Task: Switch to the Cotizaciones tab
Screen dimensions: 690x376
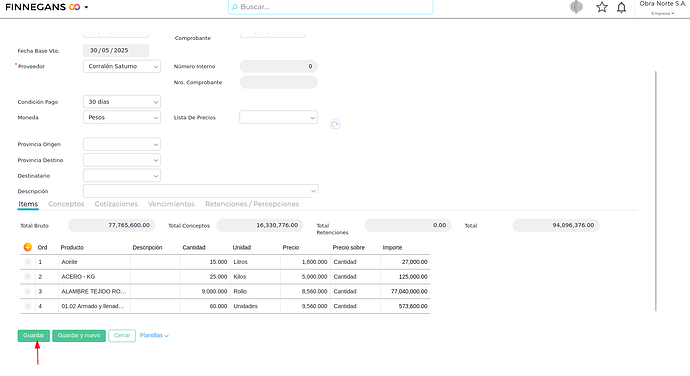Action: 116,204
